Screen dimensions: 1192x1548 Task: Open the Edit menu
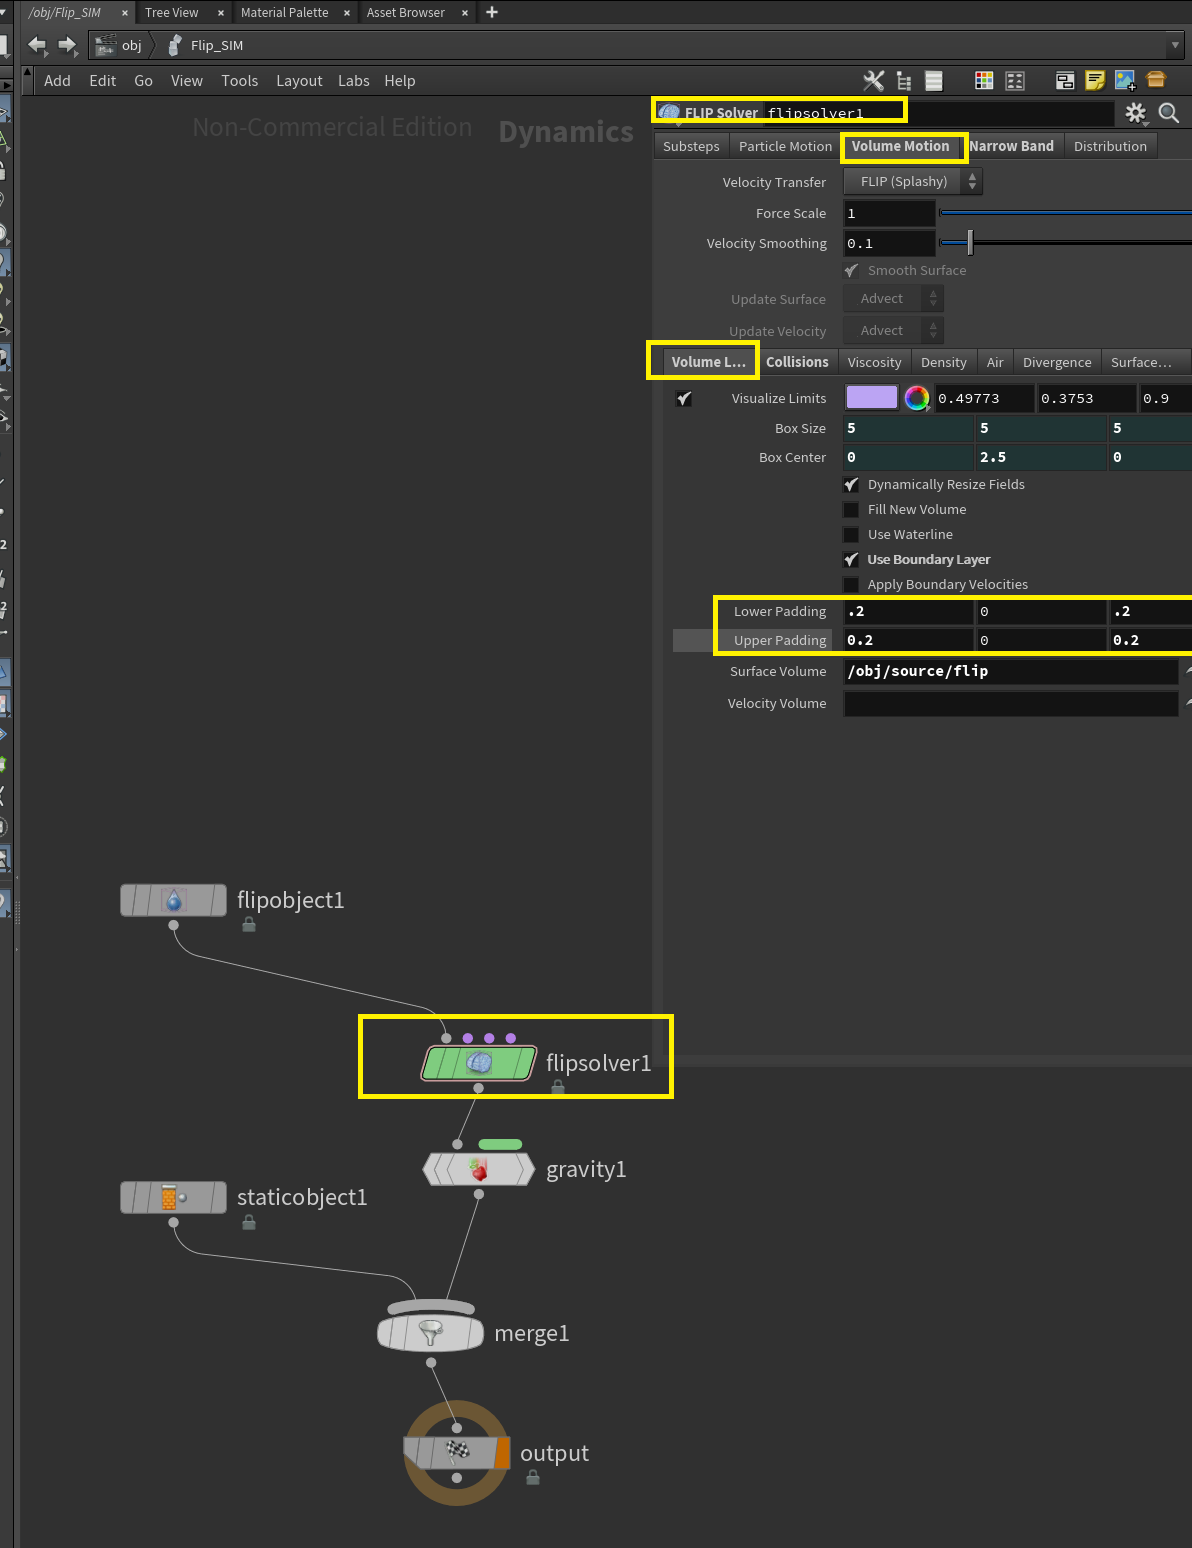(103, 81)
